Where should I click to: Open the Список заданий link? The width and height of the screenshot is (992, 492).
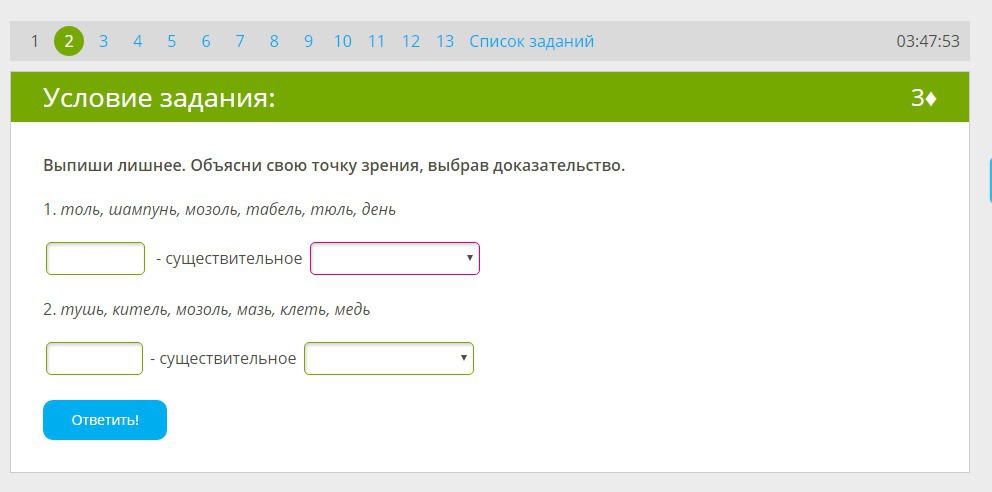pos(531,41)
